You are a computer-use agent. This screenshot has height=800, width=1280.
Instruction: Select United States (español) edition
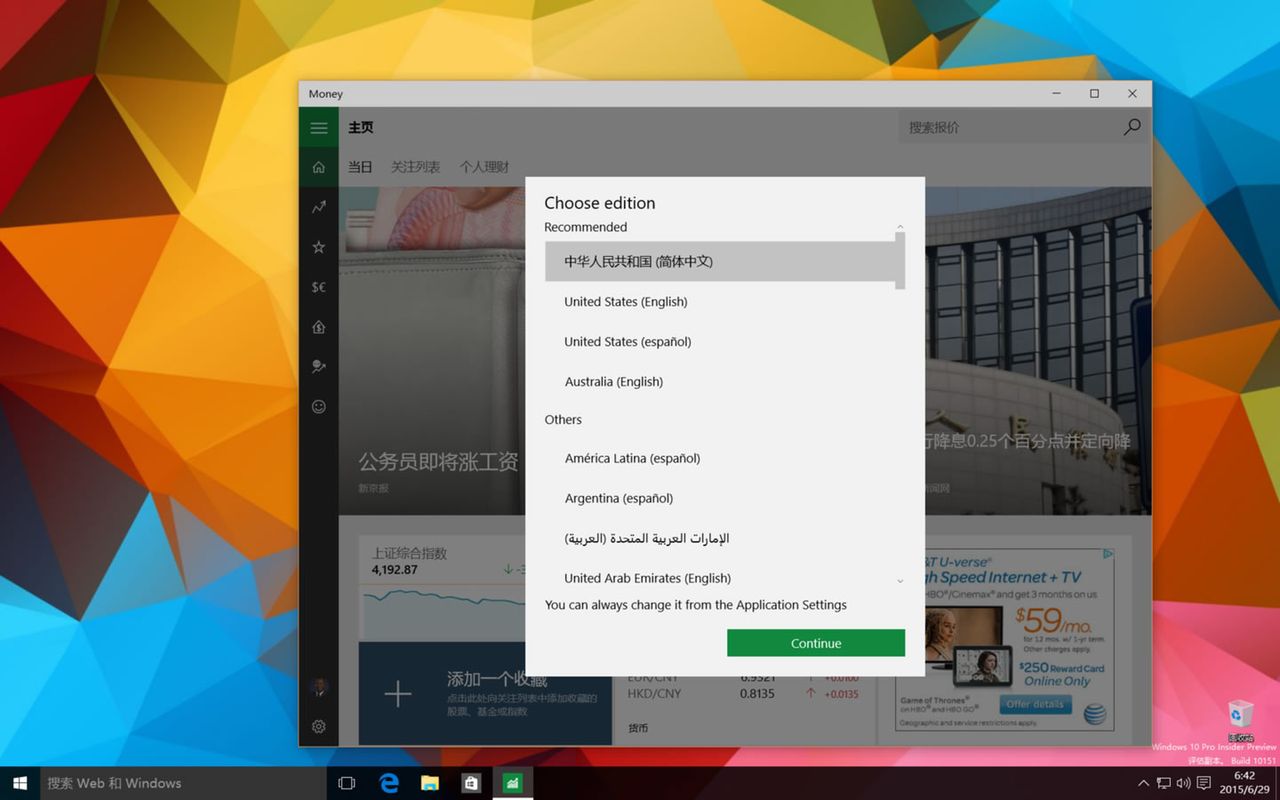click(720, 341)
